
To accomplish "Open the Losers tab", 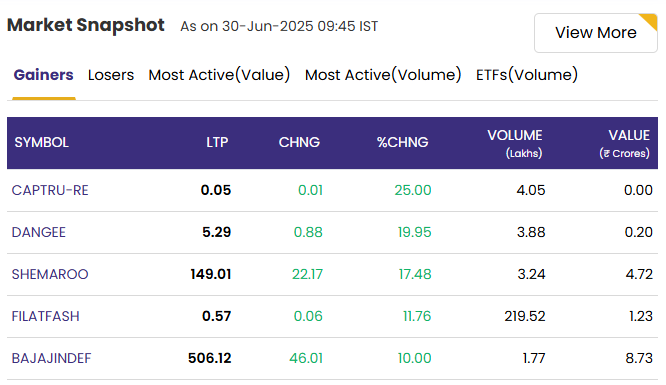I will click(x=111, y=75).
